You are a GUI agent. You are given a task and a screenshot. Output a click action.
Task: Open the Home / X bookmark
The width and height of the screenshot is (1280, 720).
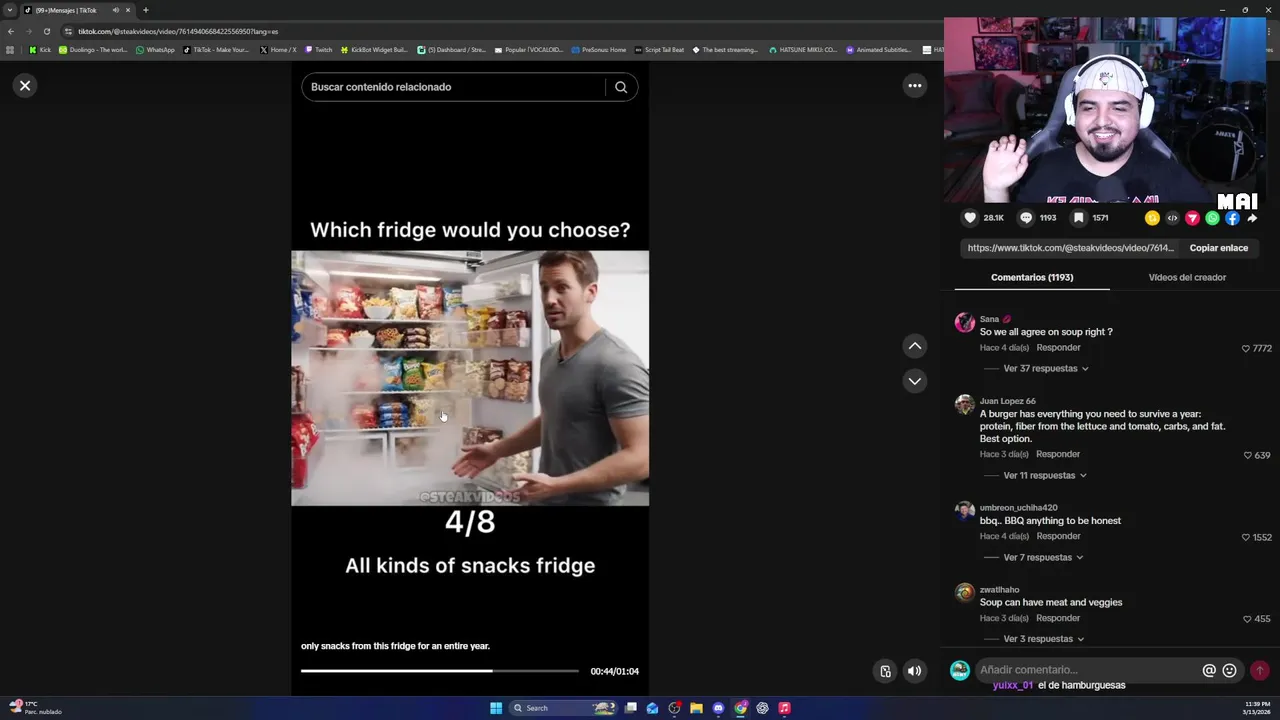[x=278, y=49]
